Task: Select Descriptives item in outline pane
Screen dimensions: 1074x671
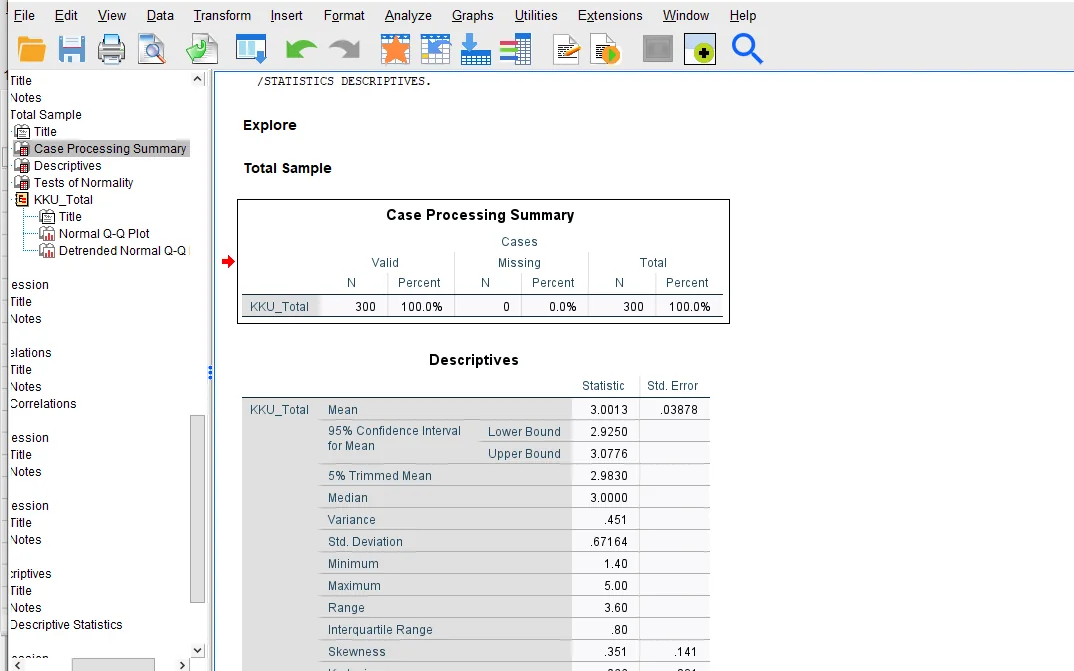Action: click(68, 166)
